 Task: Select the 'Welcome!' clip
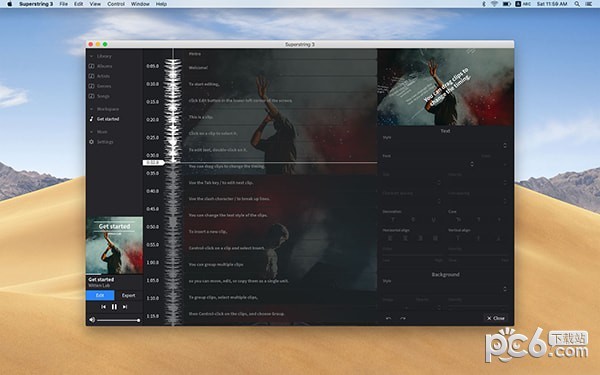coord(198,68)
